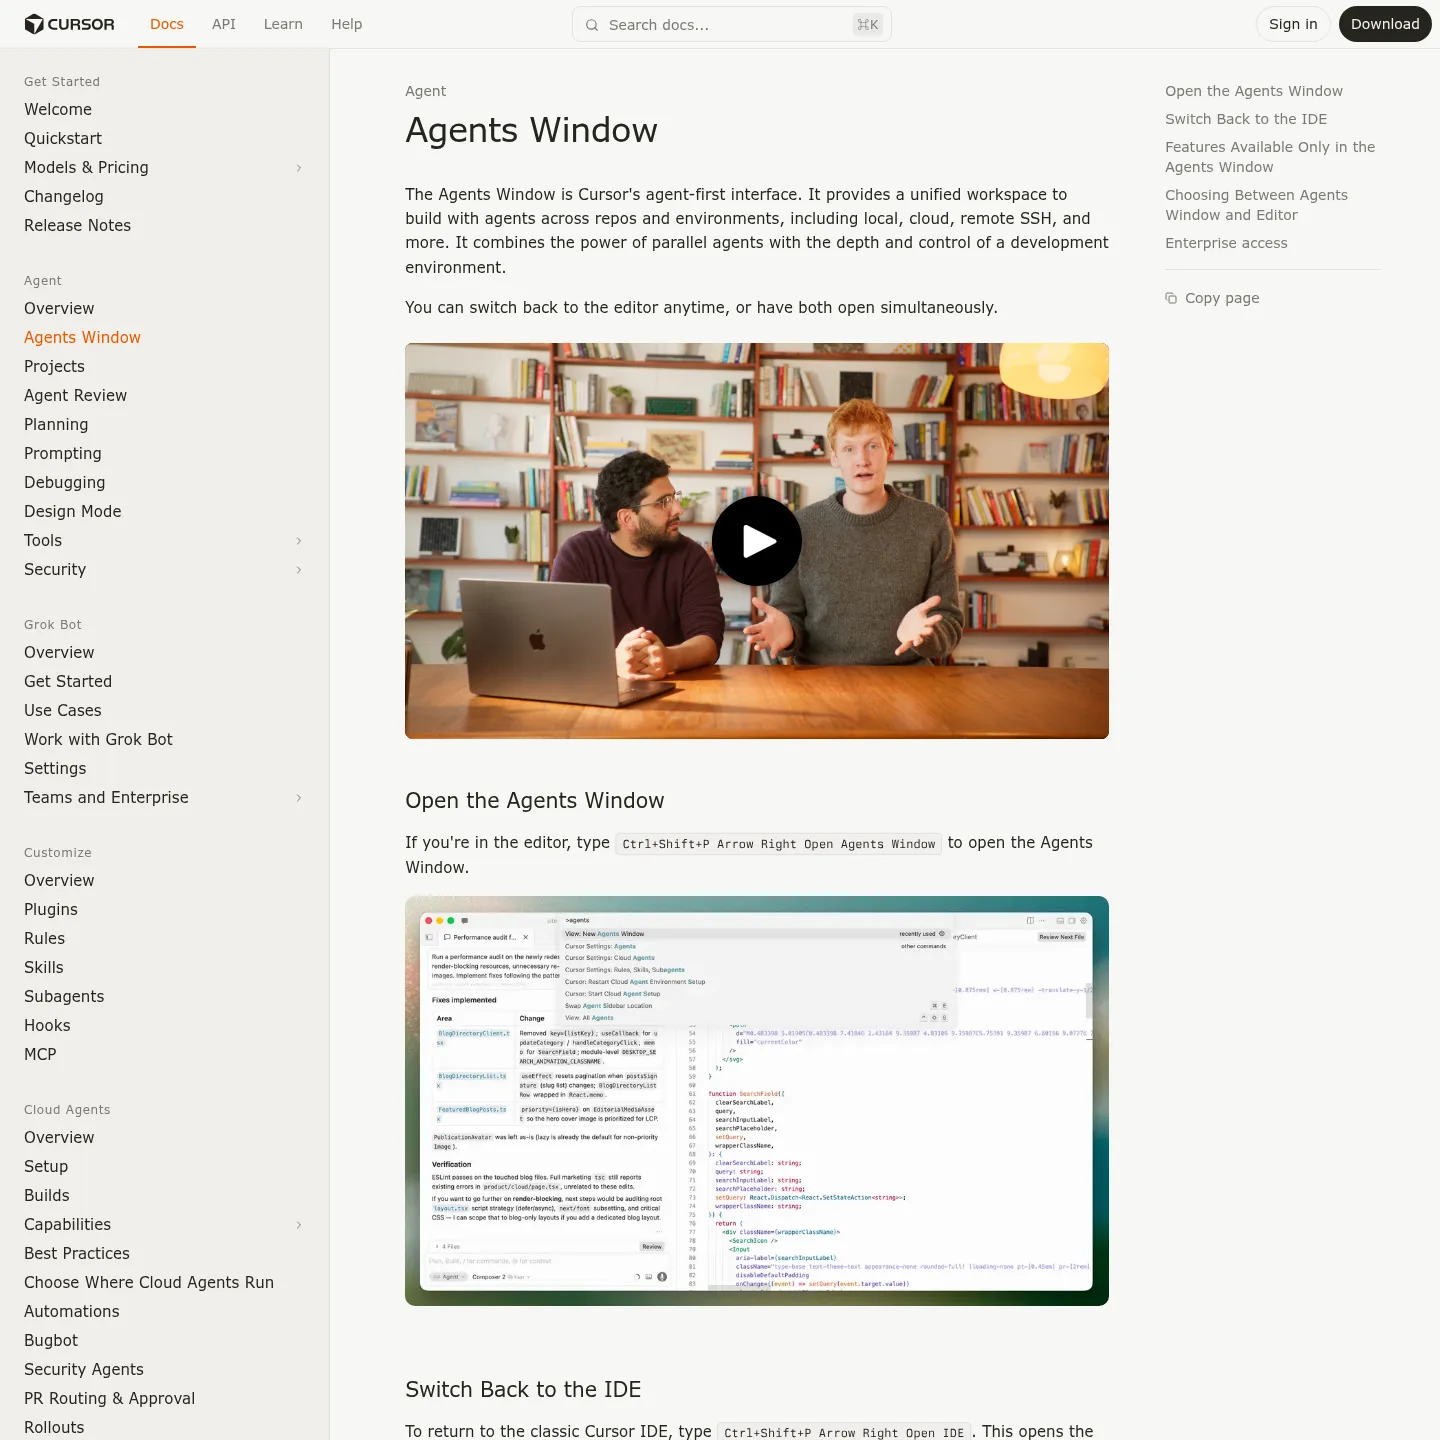Open the Agents Window screenshot image
Screen dimensions: 1440x1440
(757, 1101)
